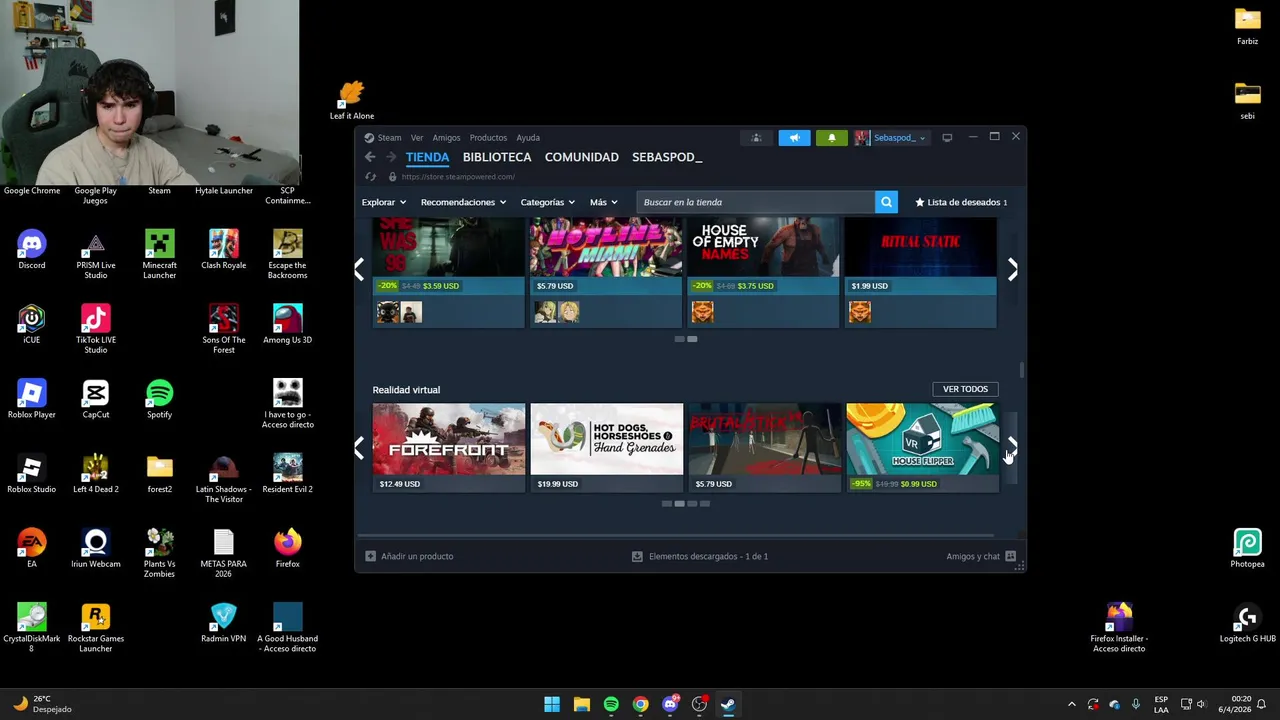Open Google Chrome from the taskbar
Image resolution: width=1280 pixels, height=720 pixels.
point(640,704)
